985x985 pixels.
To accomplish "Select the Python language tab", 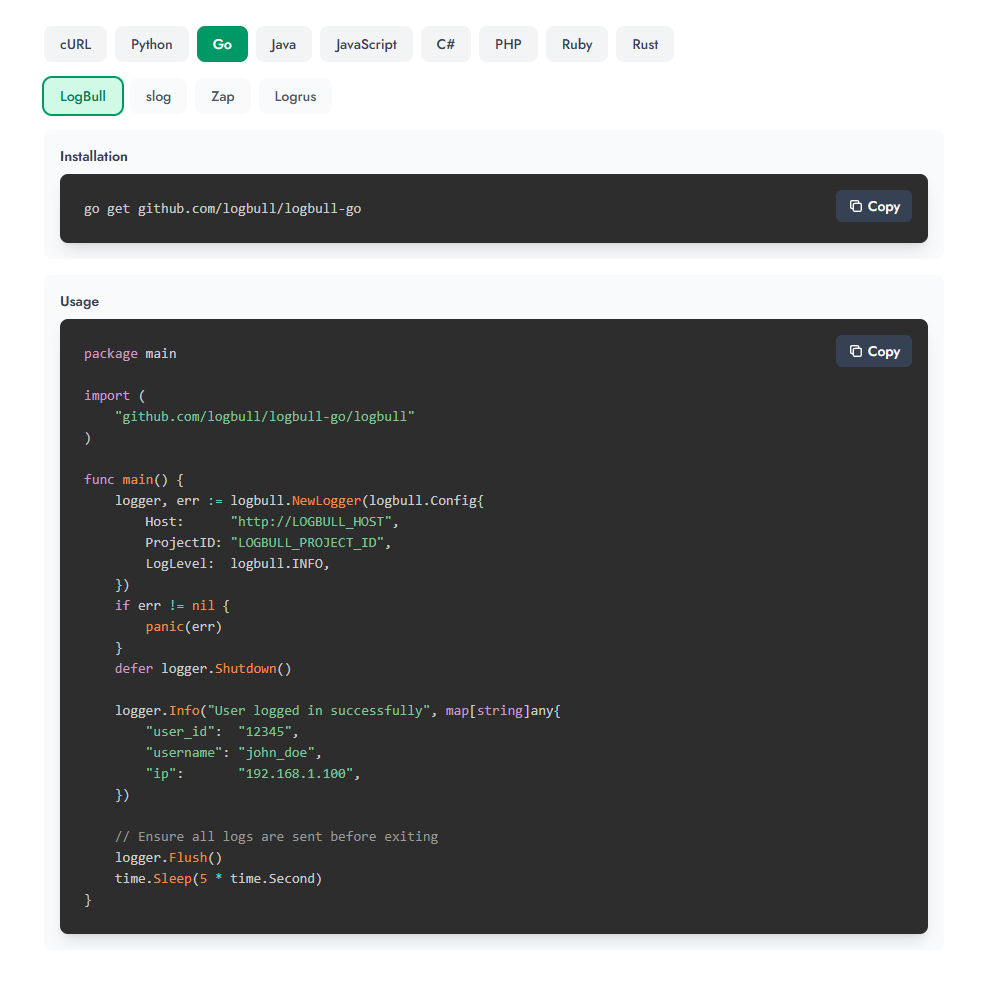I will (x=152, y=44).
